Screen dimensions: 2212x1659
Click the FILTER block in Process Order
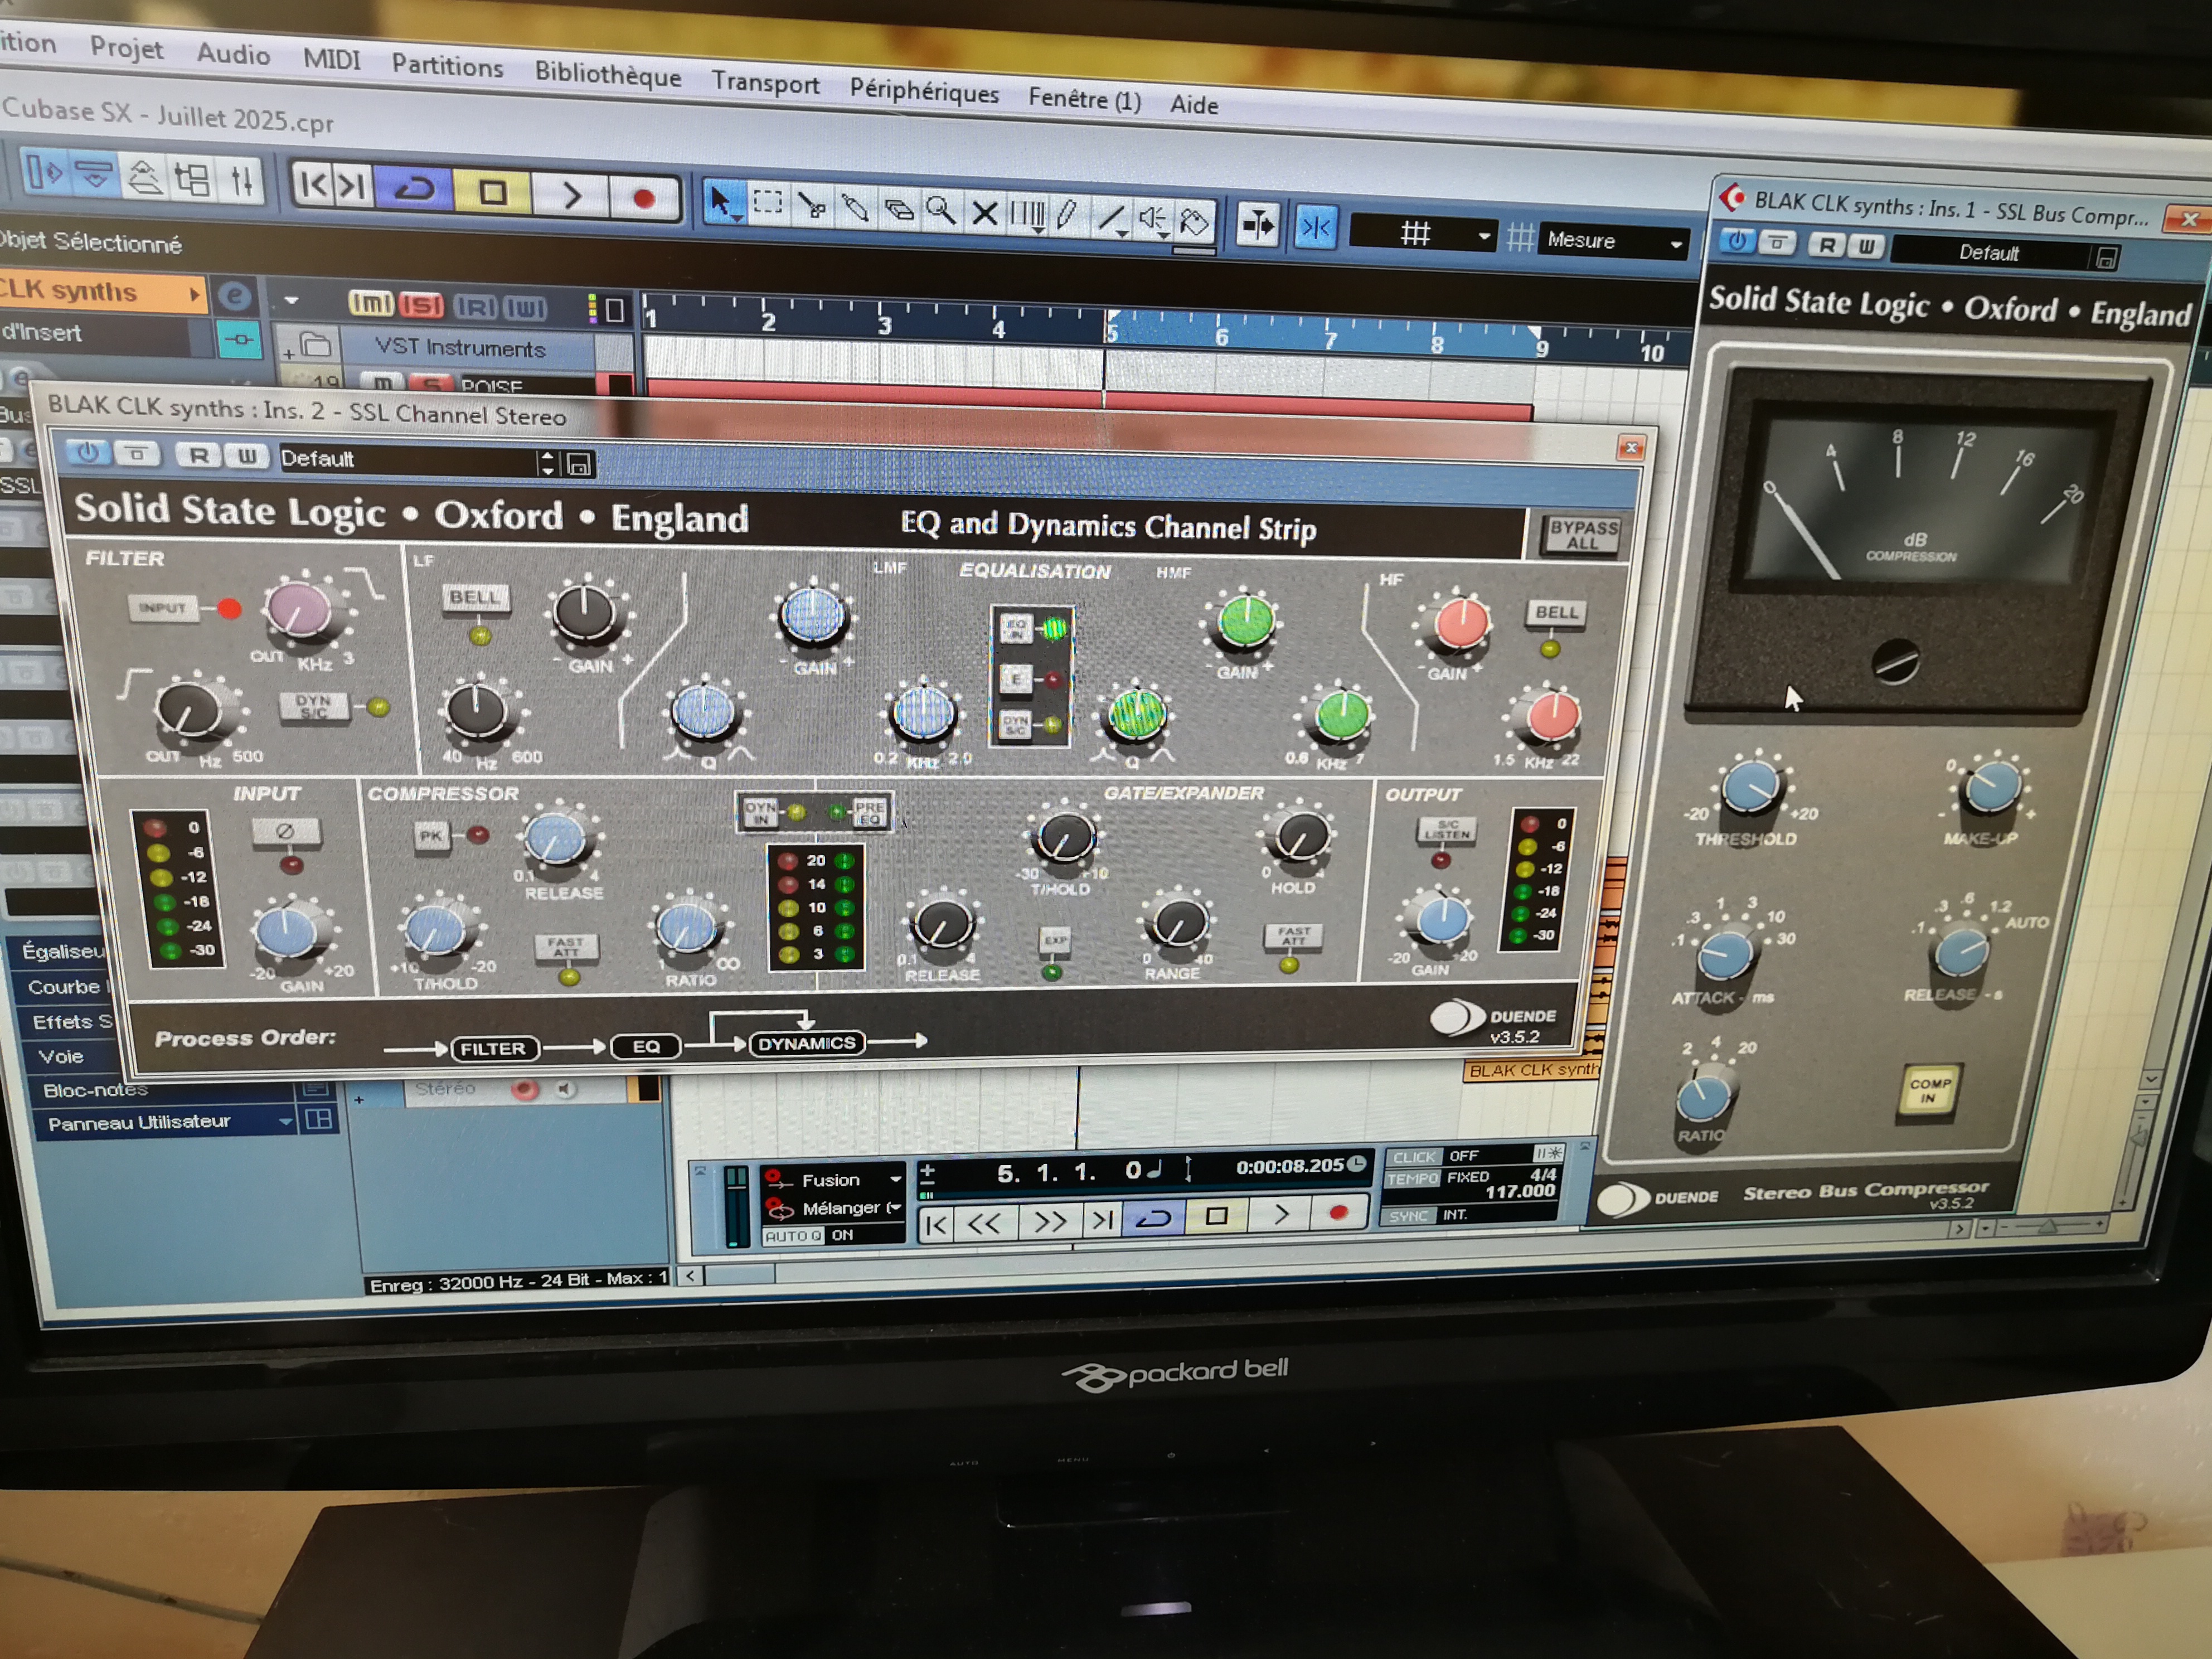coord(494,1048)
